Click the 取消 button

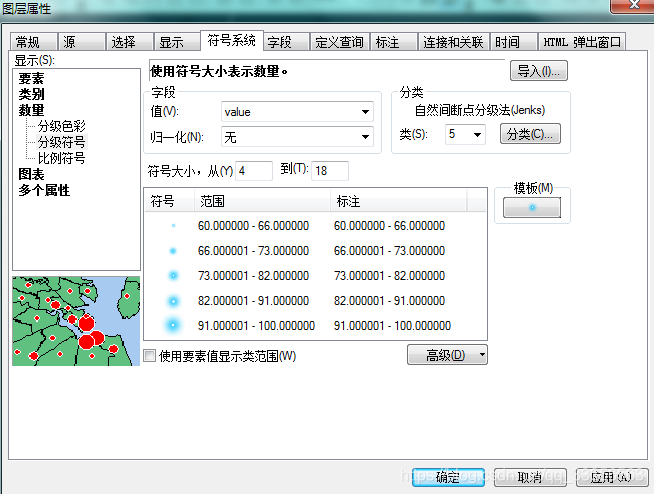click(x=530, y=477)
